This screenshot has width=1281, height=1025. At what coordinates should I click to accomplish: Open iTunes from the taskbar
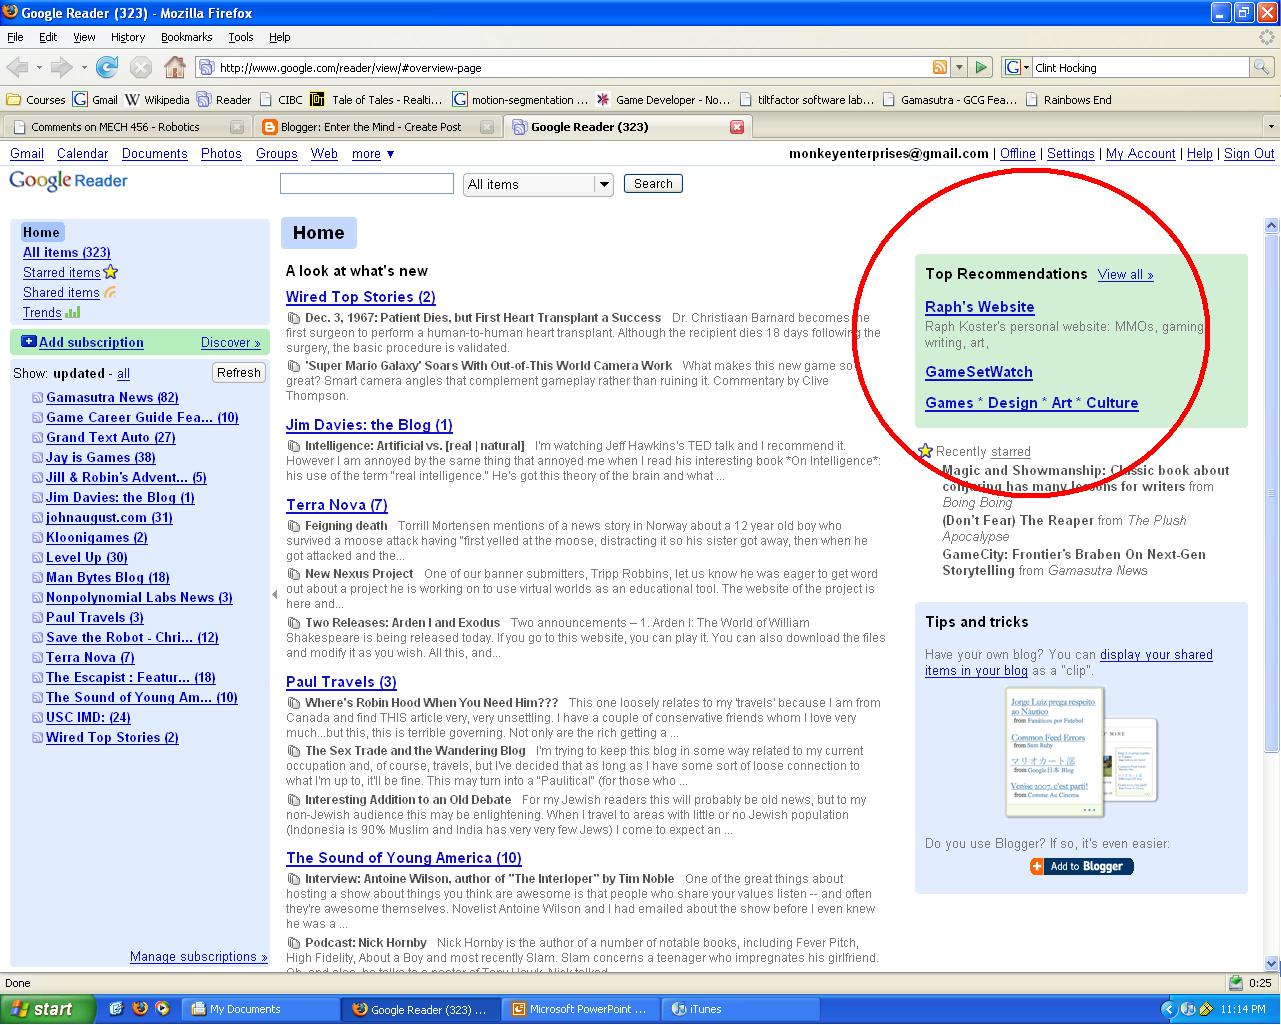(x=741, y=1009)
